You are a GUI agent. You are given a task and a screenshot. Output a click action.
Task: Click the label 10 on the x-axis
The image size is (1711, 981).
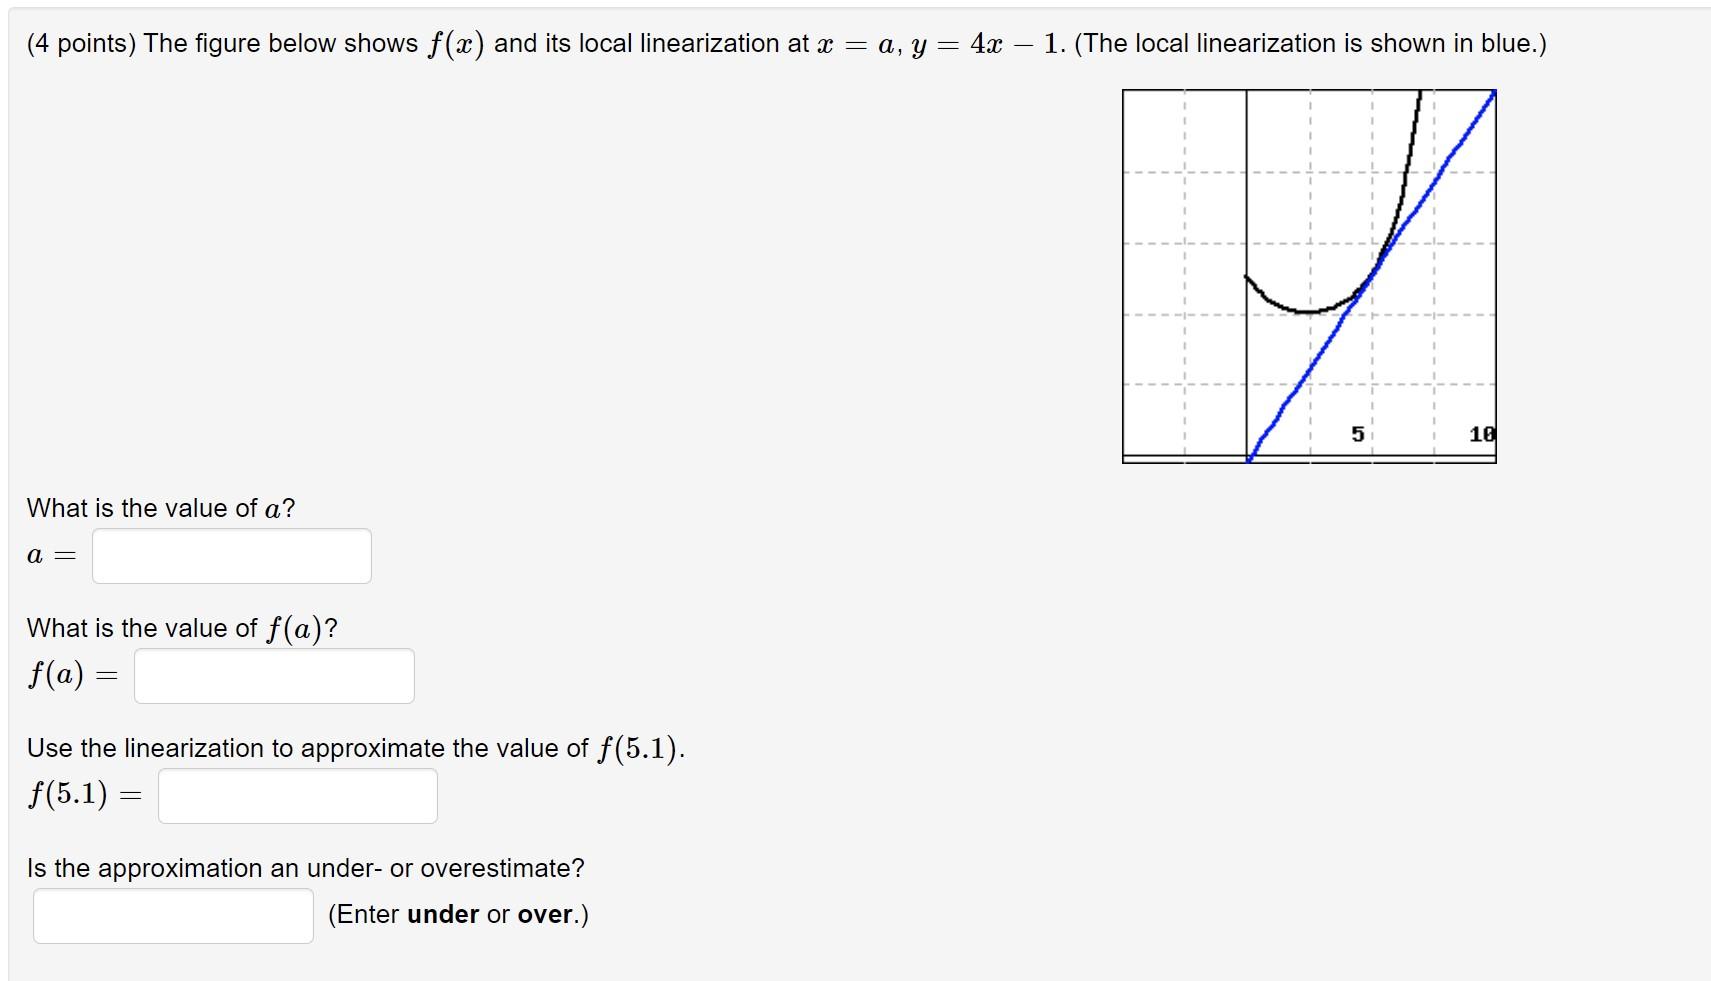pos(1480,434)
